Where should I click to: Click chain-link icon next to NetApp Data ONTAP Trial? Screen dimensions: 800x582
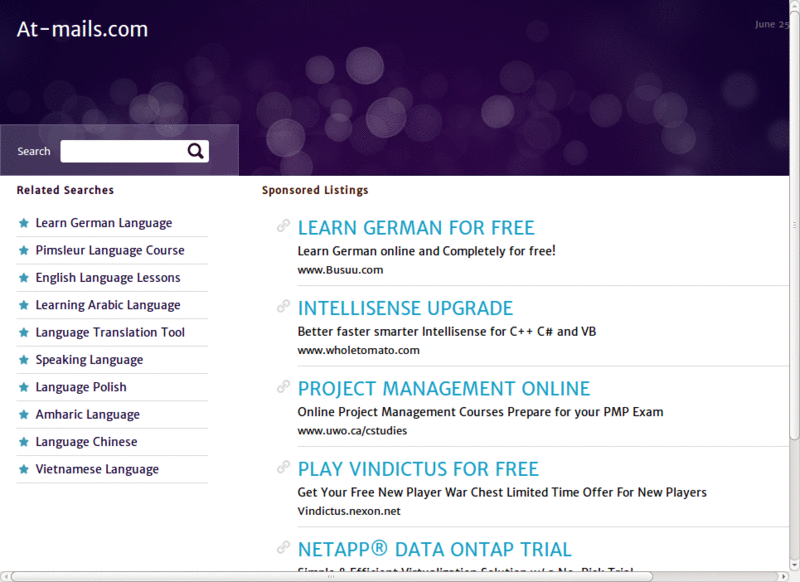283,547
